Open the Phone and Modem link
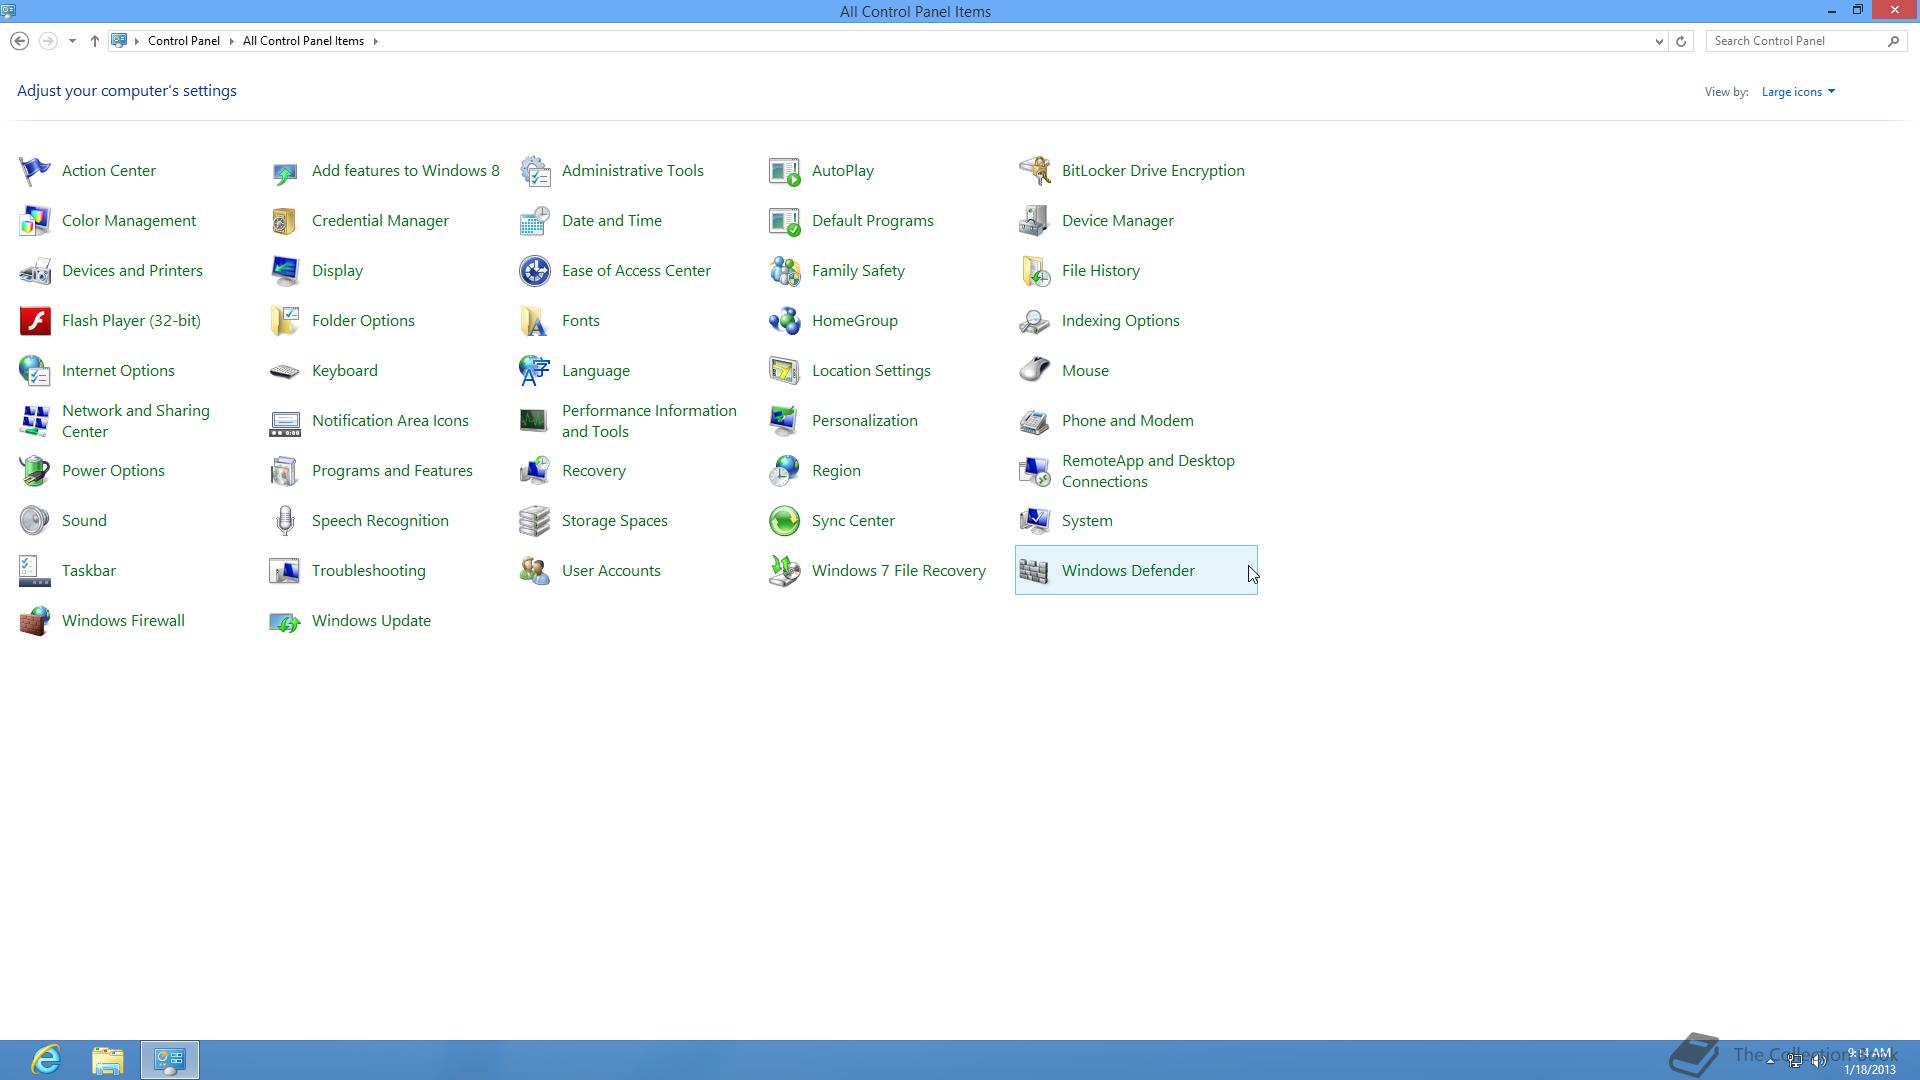 pos(1128,421)
